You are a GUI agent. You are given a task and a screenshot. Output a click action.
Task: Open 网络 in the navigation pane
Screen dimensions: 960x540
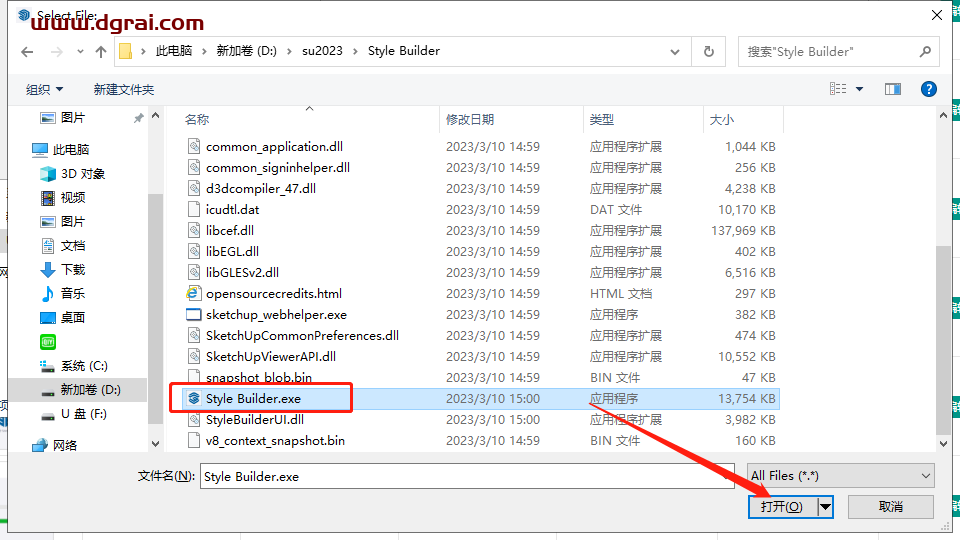[64, 445]
